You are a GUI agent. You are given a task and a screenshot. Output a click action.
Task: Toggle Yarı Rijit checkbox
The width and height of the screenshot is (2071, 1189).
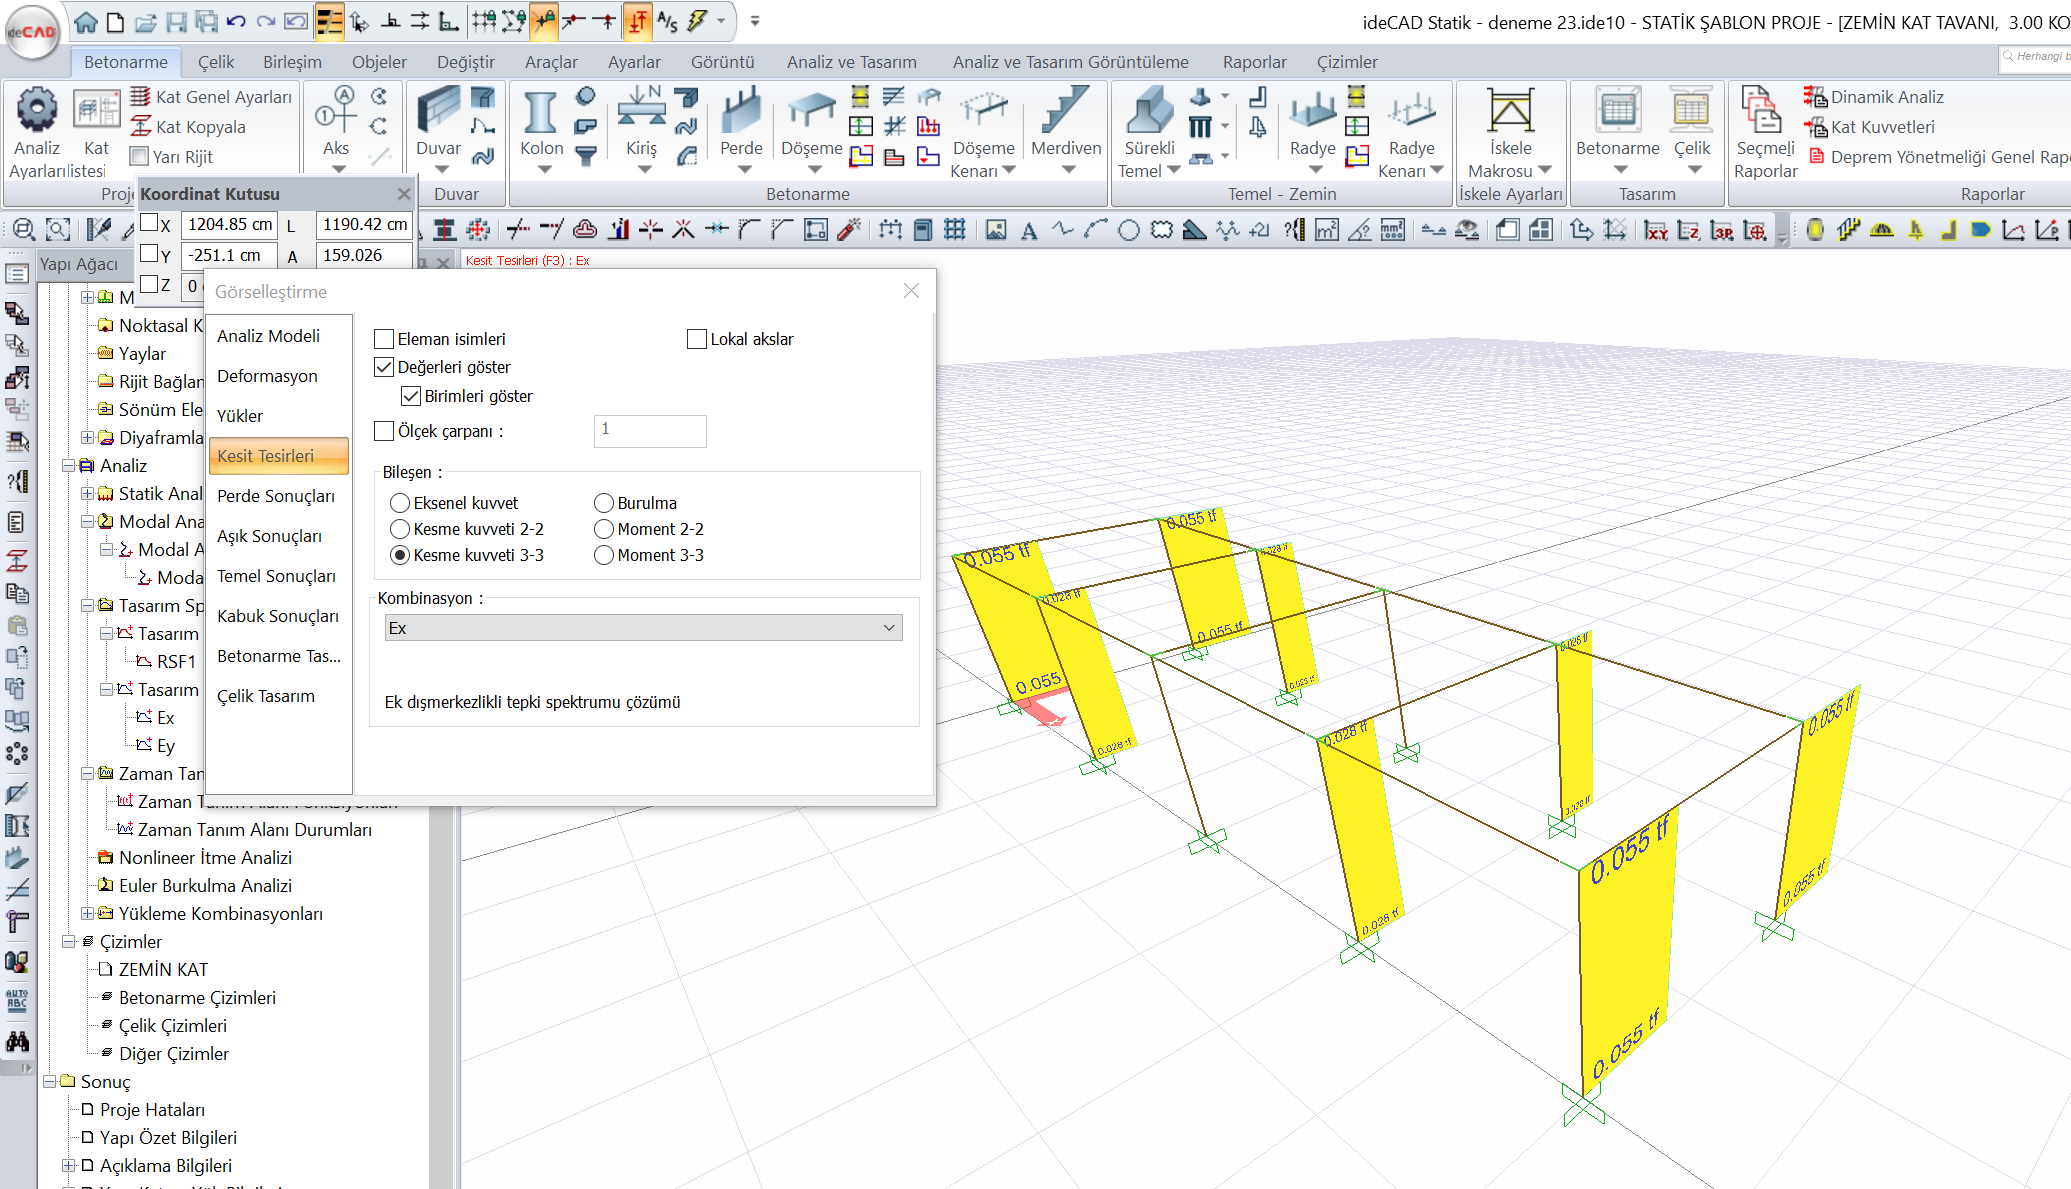point(140,157)
